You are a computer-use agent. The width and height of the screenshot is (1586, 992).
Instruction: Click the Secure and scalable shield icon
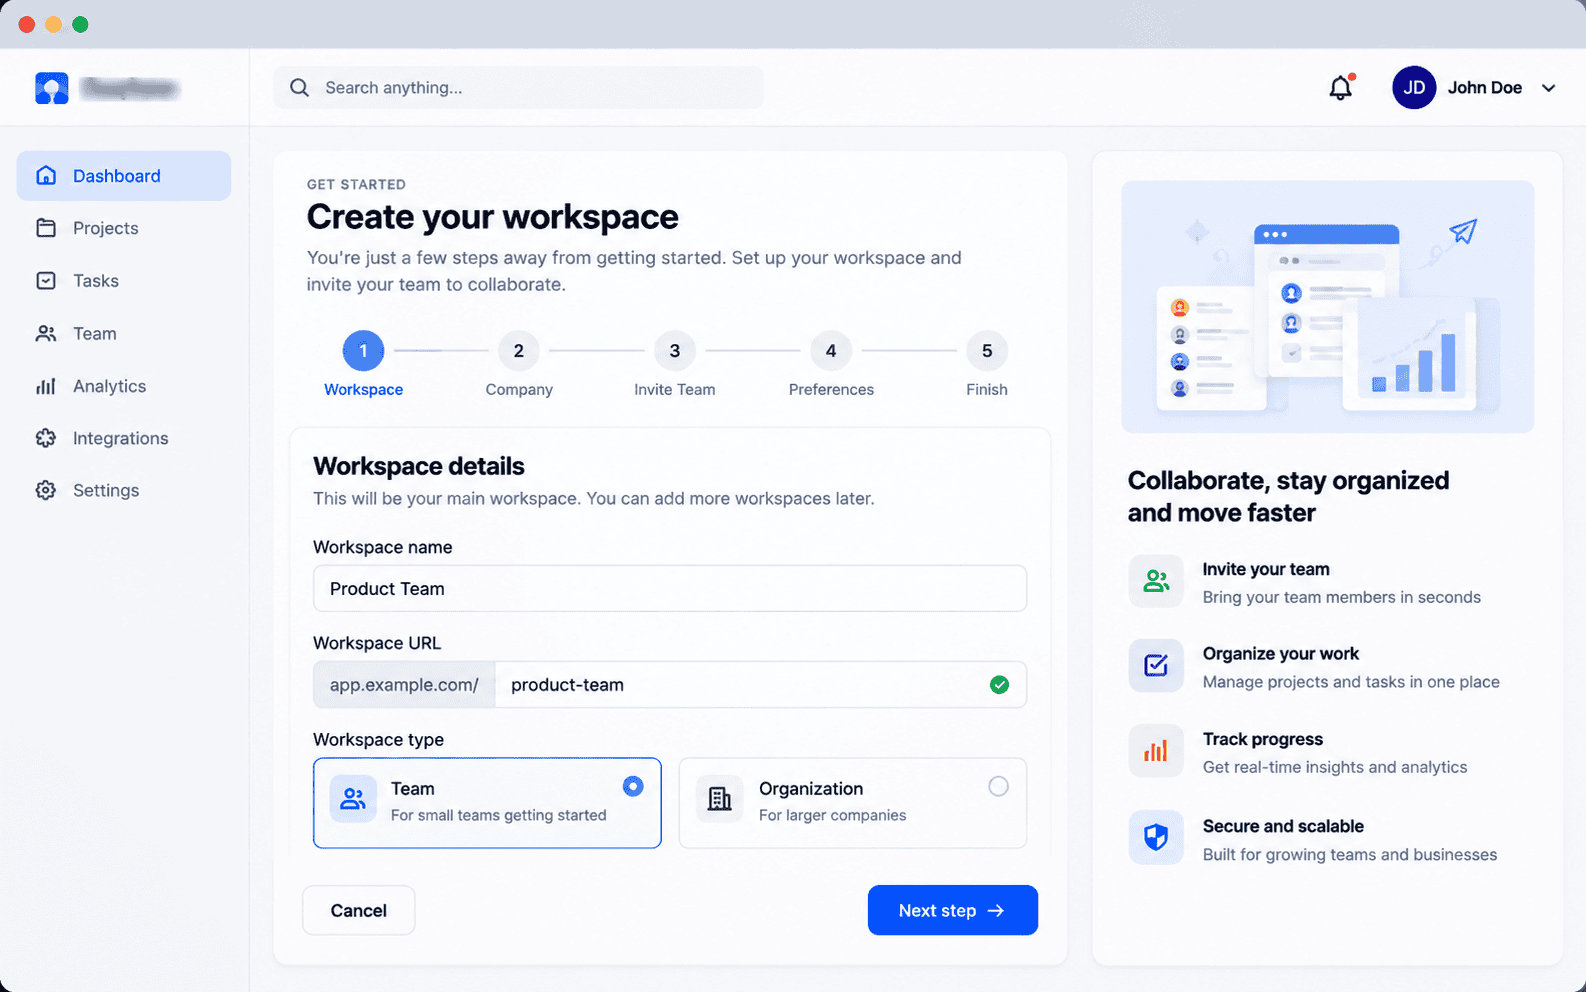coord(1156,837)
